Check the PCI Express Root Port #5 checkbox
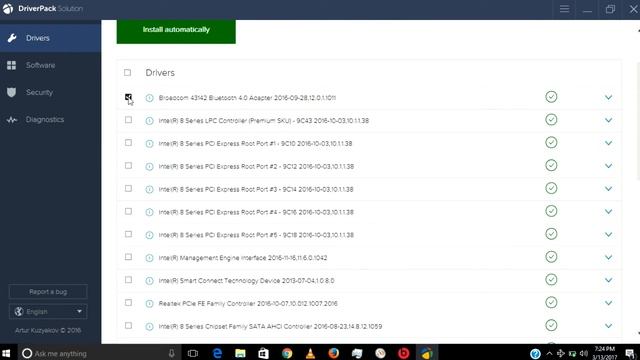 [128, 234]
